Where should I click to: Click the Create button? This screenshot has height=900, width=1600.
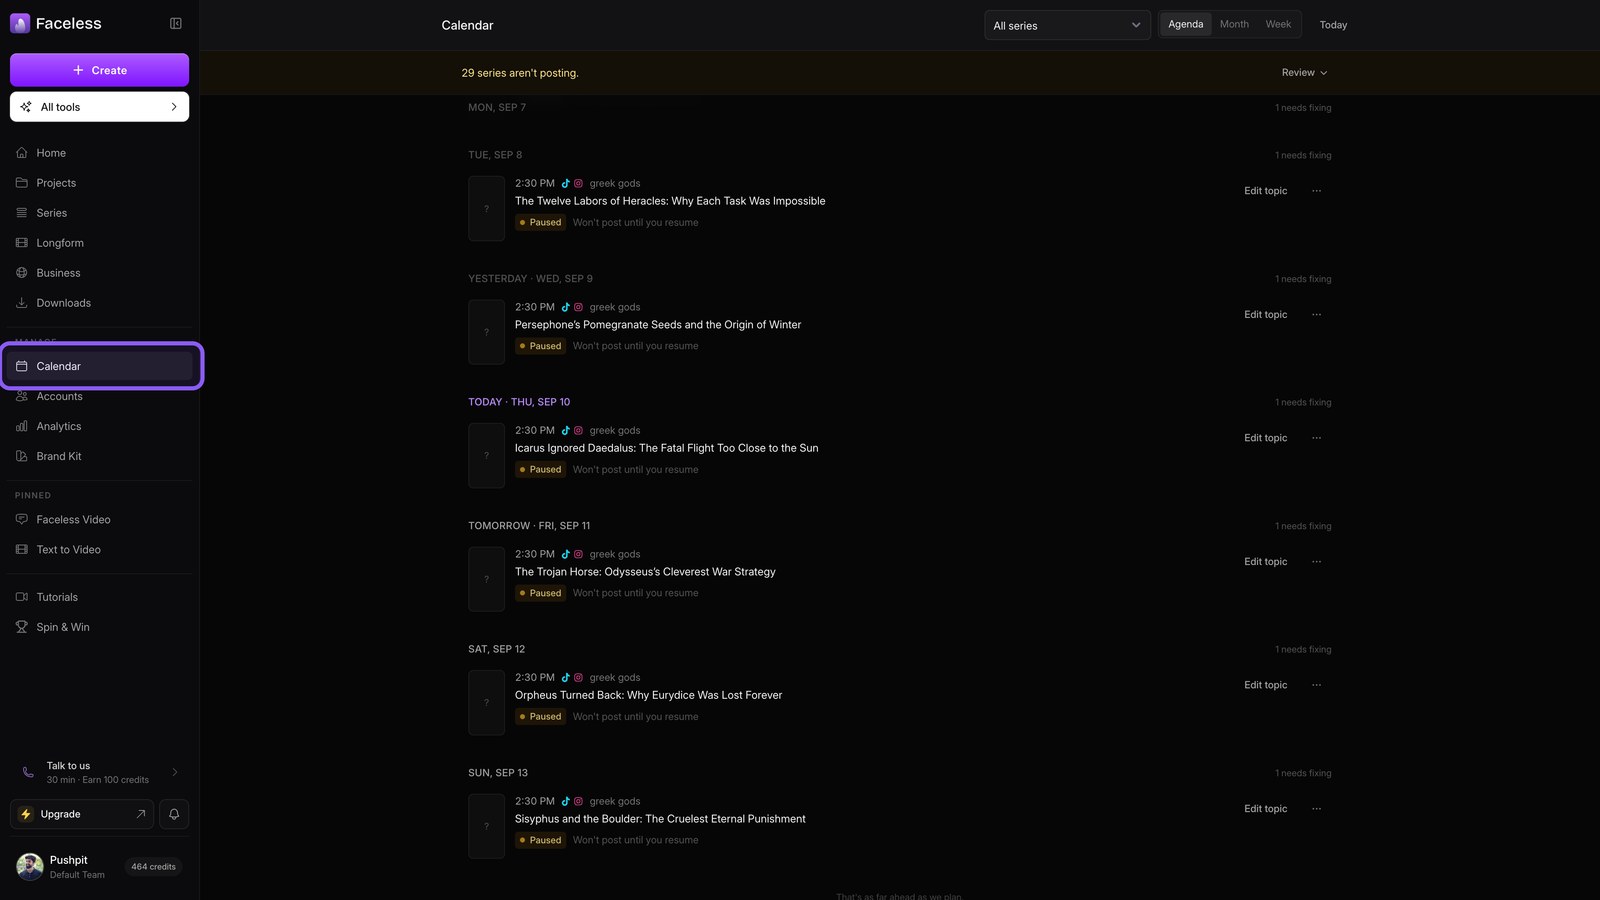99,70
